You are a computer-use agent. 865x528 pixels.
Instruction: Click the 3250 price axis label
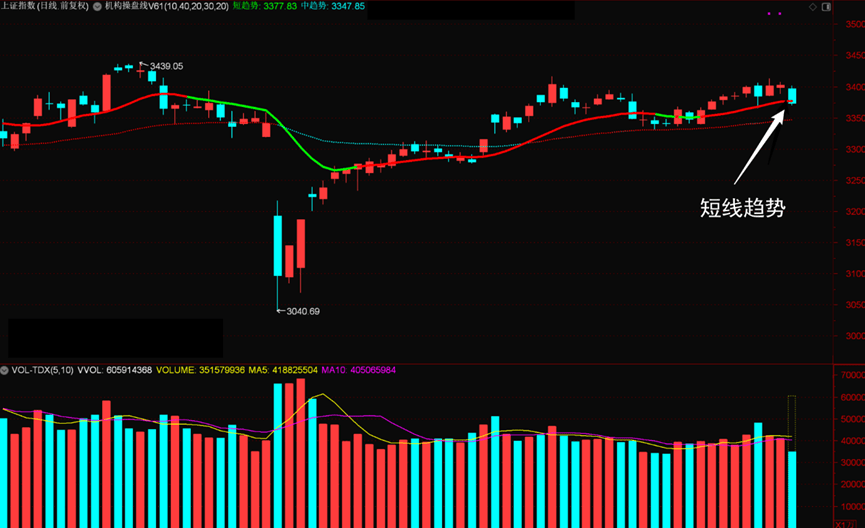pos(855,180)
